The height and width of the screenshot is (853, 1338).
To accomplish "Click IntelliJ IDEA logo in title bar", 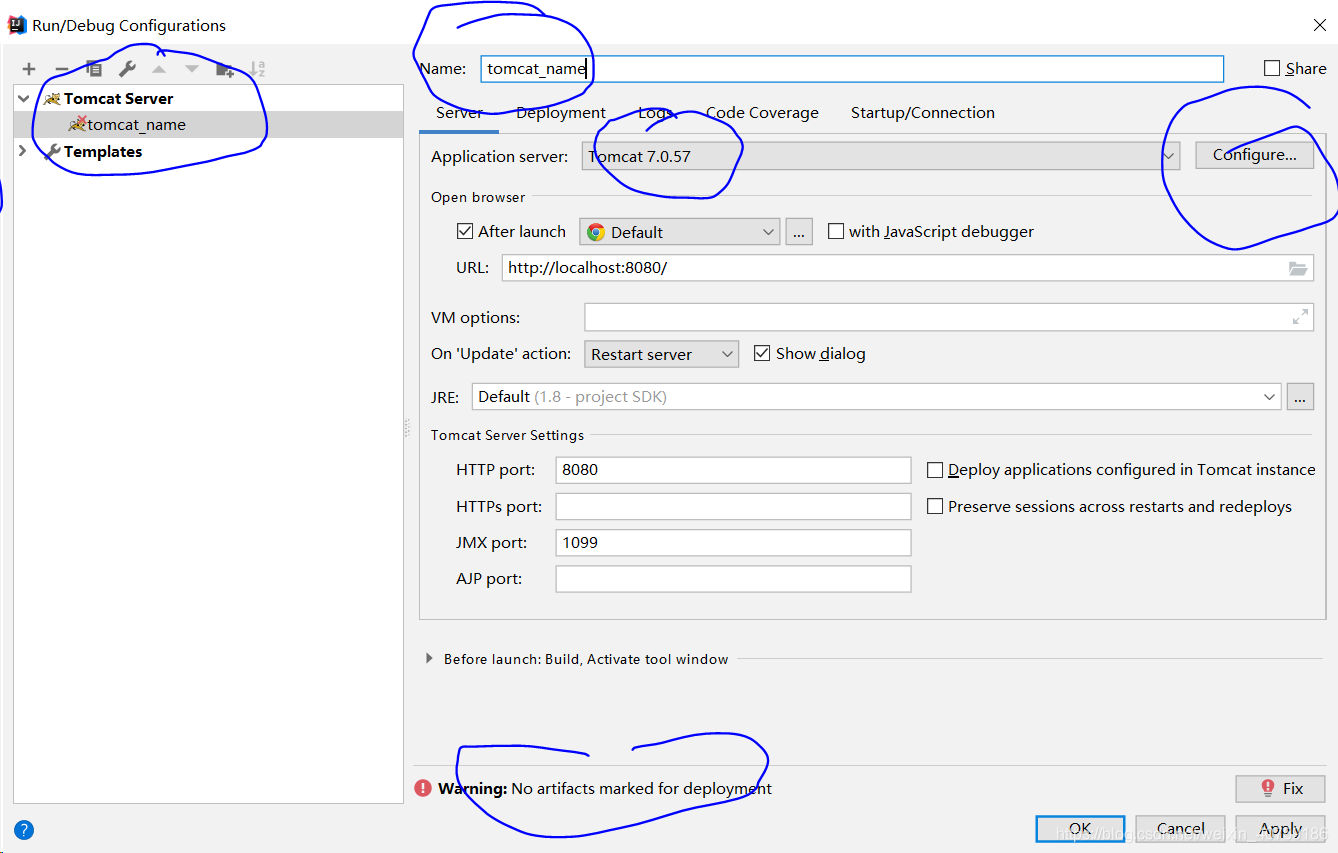I will [x=17, y=25].
